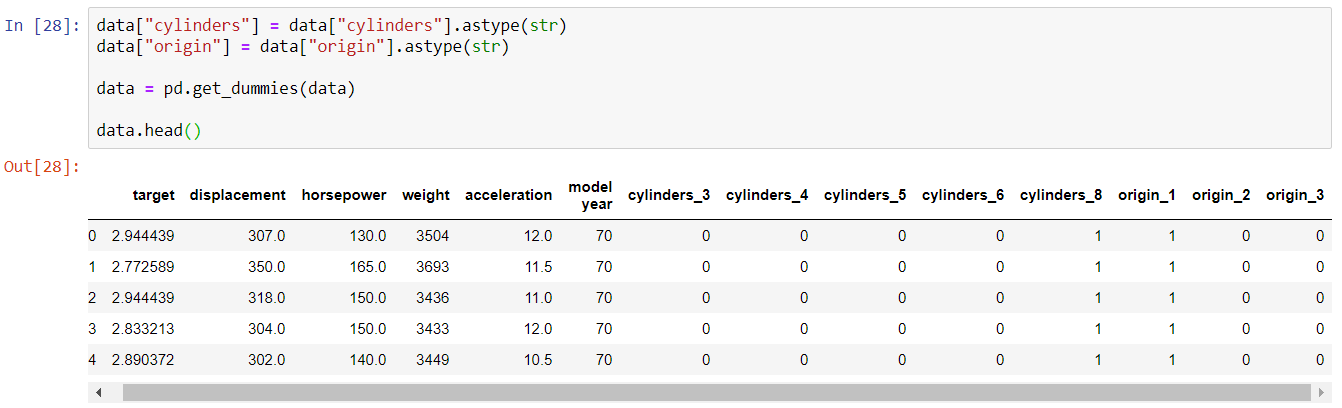Click acceleration value 10.5
Image resolution: width=1342 pixels, height=408 pixels.
pyautogui.click(x=536, y=360)
